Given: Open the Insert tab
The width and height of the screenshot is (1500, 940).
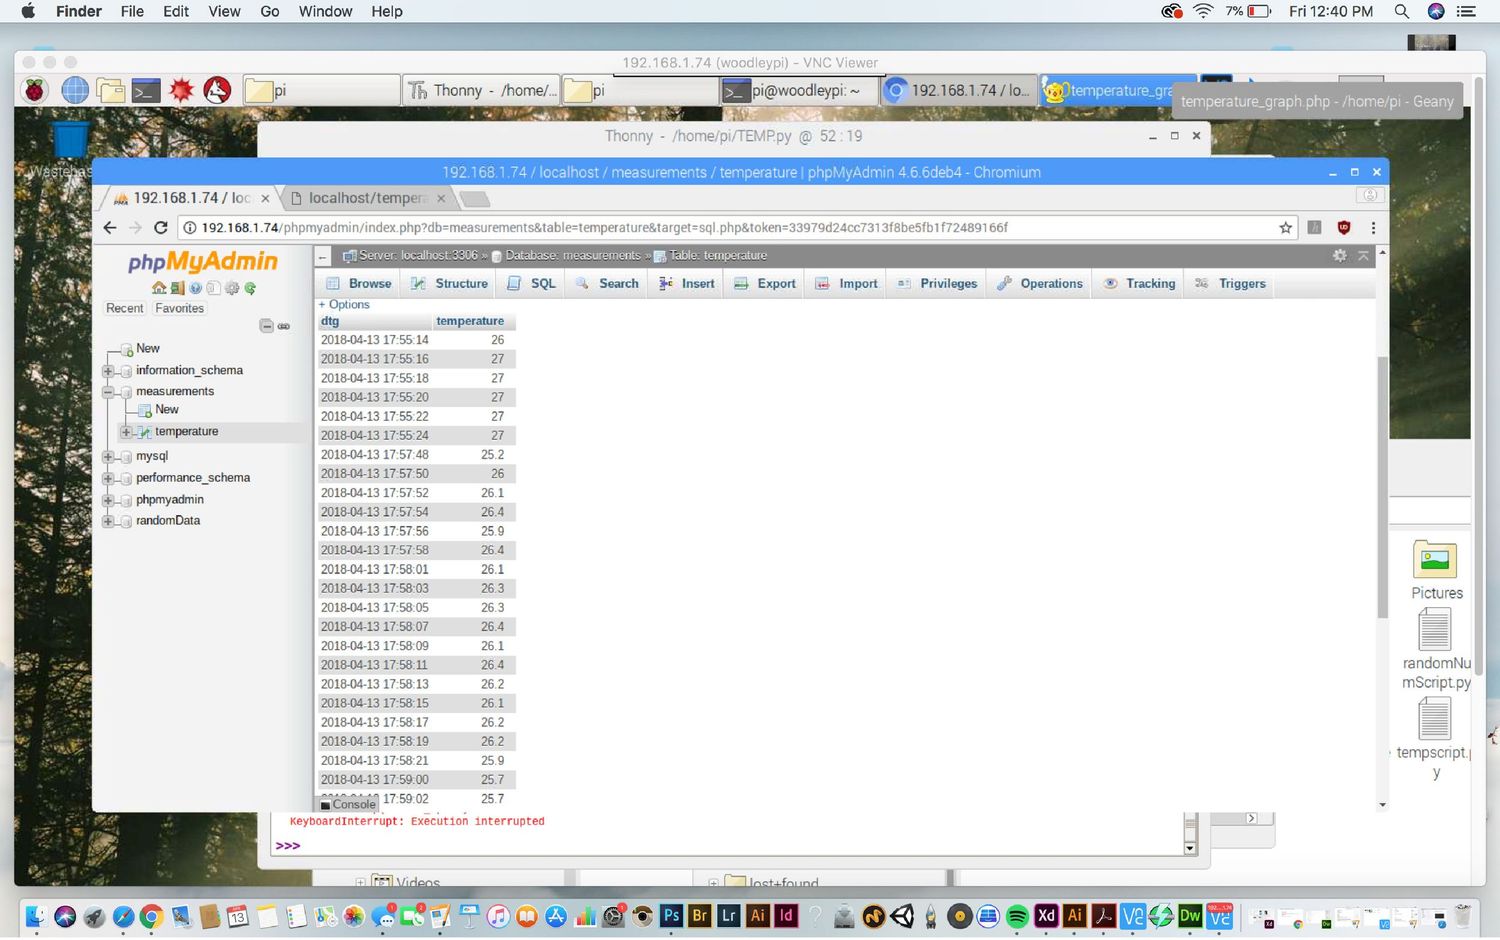Looking at the screenshot, I should [687, 284].
